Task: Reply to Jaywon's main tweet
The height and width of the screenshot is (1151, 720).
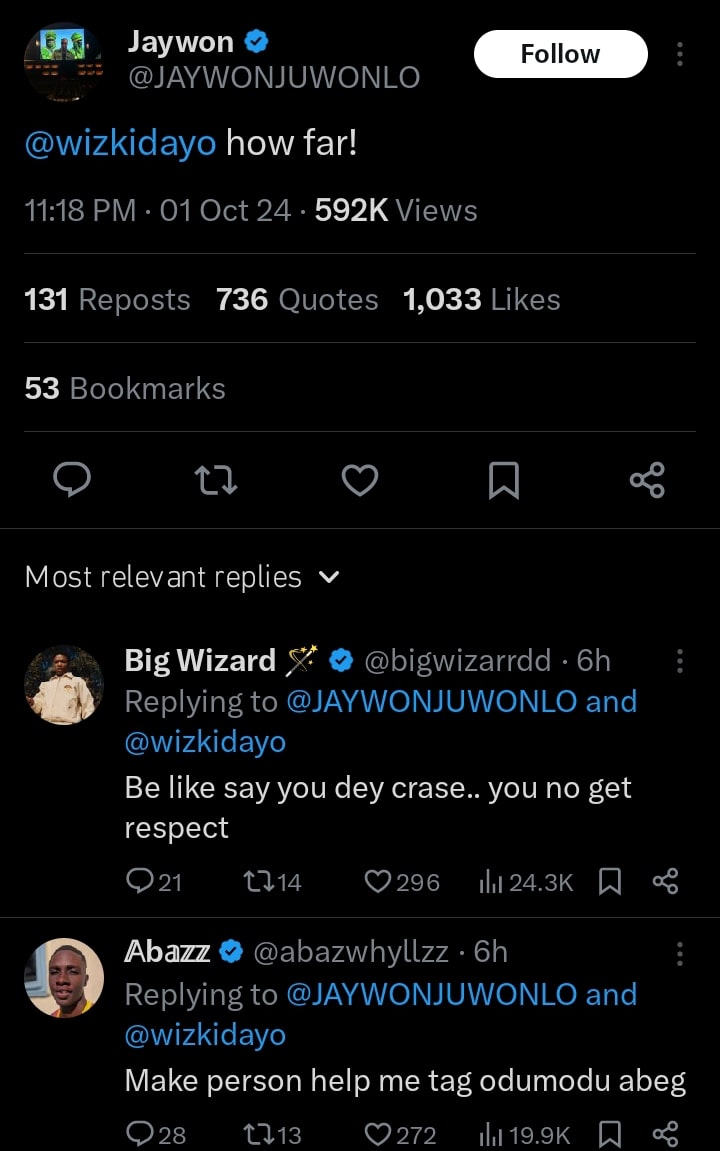Action: click(x=71, y=481)
